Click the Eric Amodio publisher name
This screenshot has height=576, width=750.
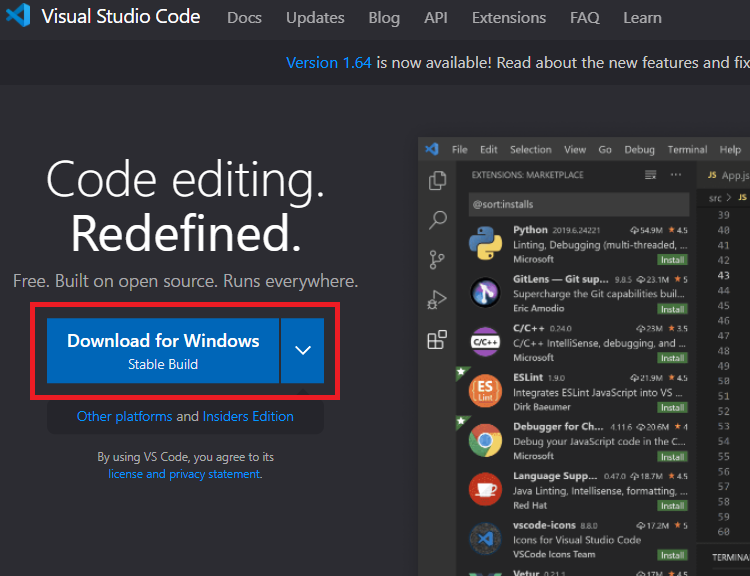pos(538,309)
